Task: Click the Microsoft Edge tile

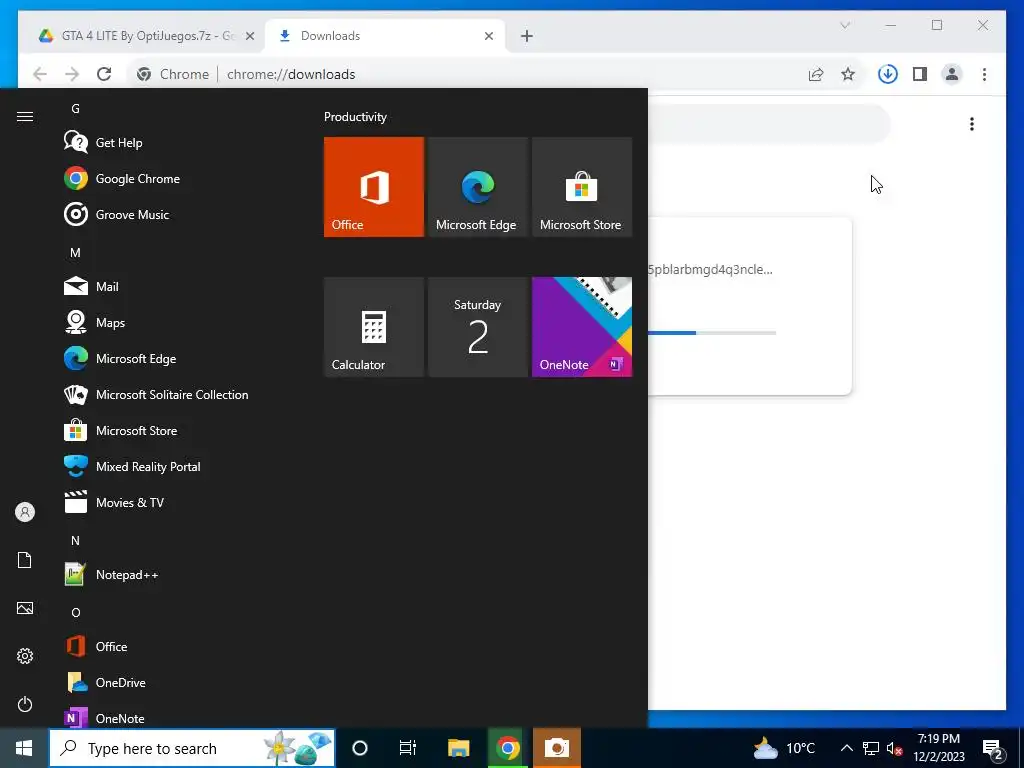Action: point(477,187)
